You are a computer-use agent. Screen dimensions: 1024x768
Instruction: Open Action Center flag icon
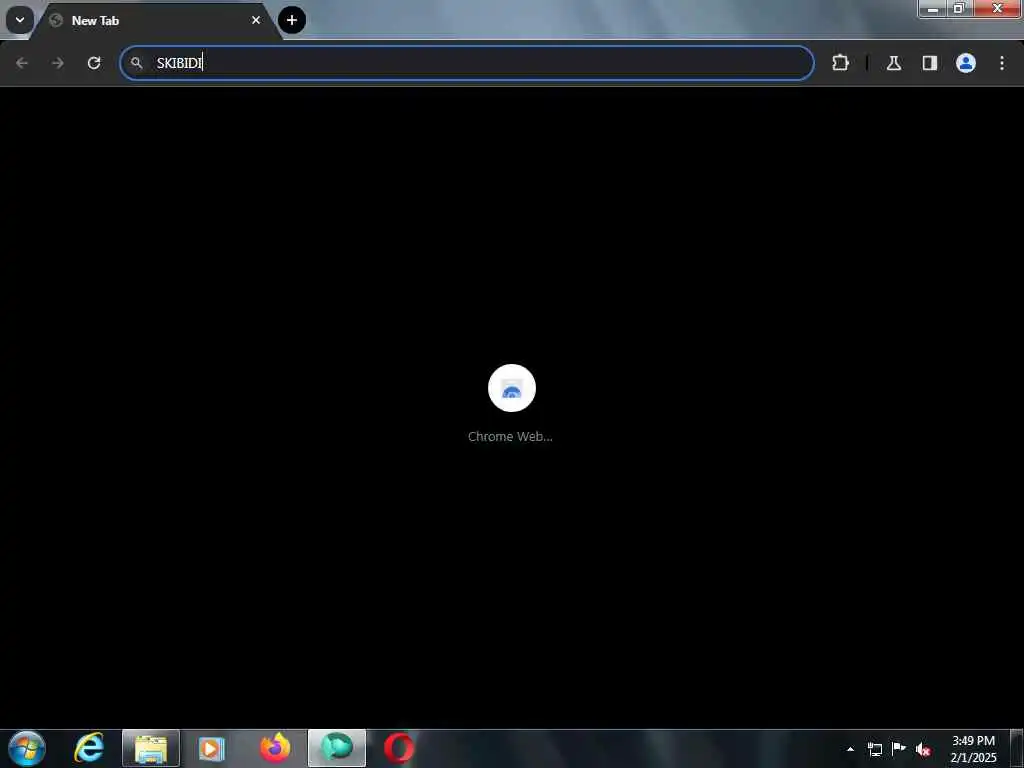(899, 749)
